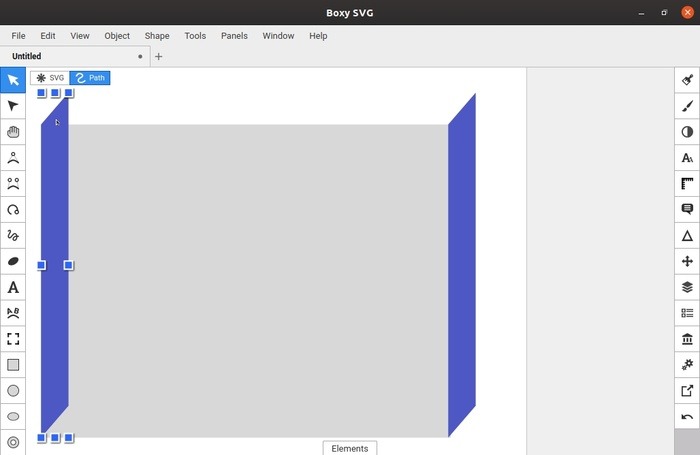Restore the Boxy SVG window size

(664, 13)
